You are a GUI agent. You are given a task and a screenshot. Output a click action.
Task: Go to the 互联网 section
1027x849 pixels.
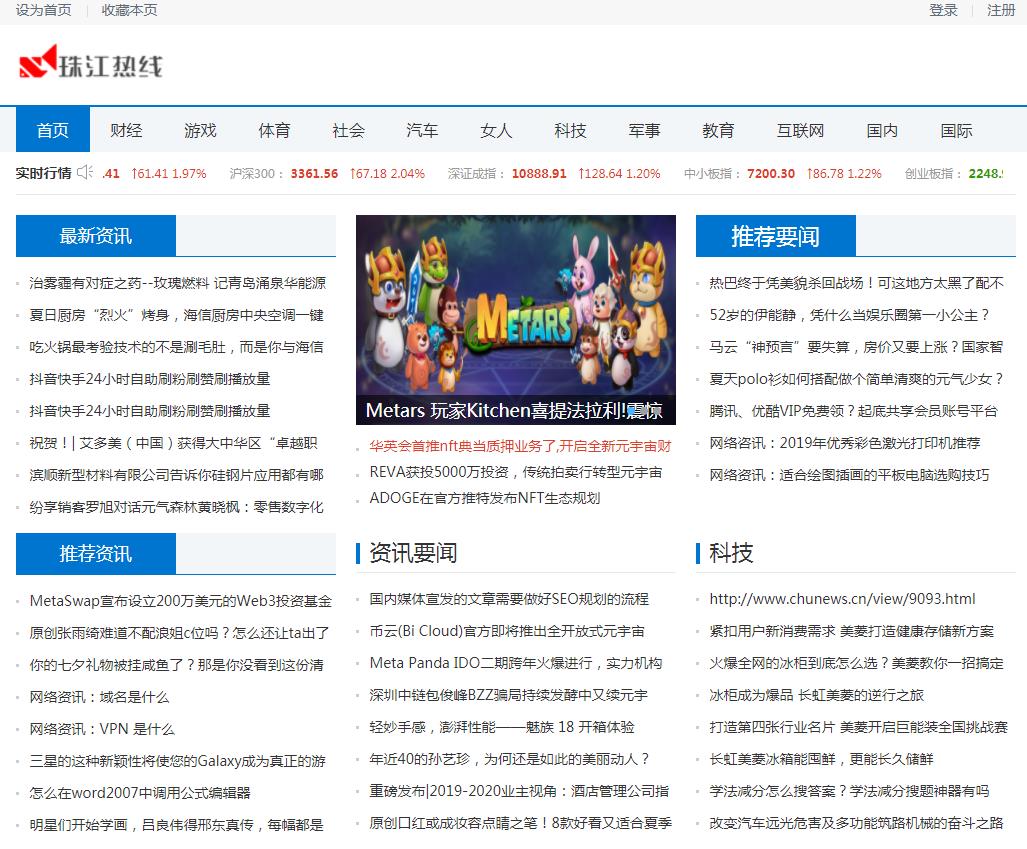(800, 130)
